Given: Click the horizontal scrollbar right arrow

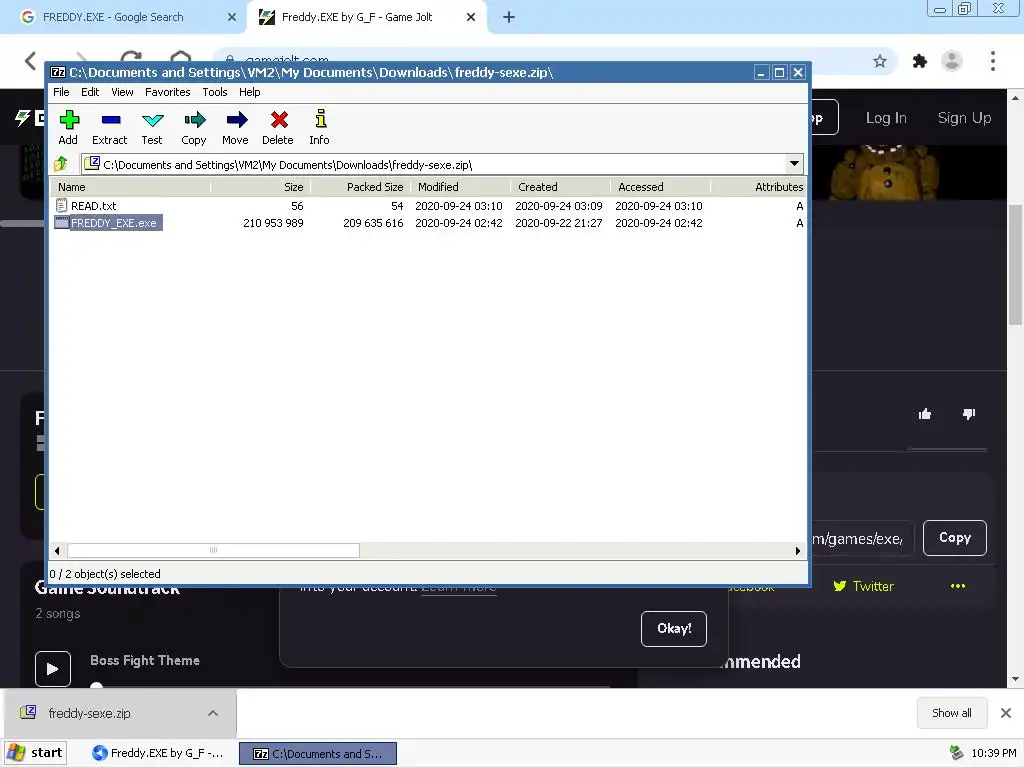Looking at the screenshot, I should (x=797, y=551).
